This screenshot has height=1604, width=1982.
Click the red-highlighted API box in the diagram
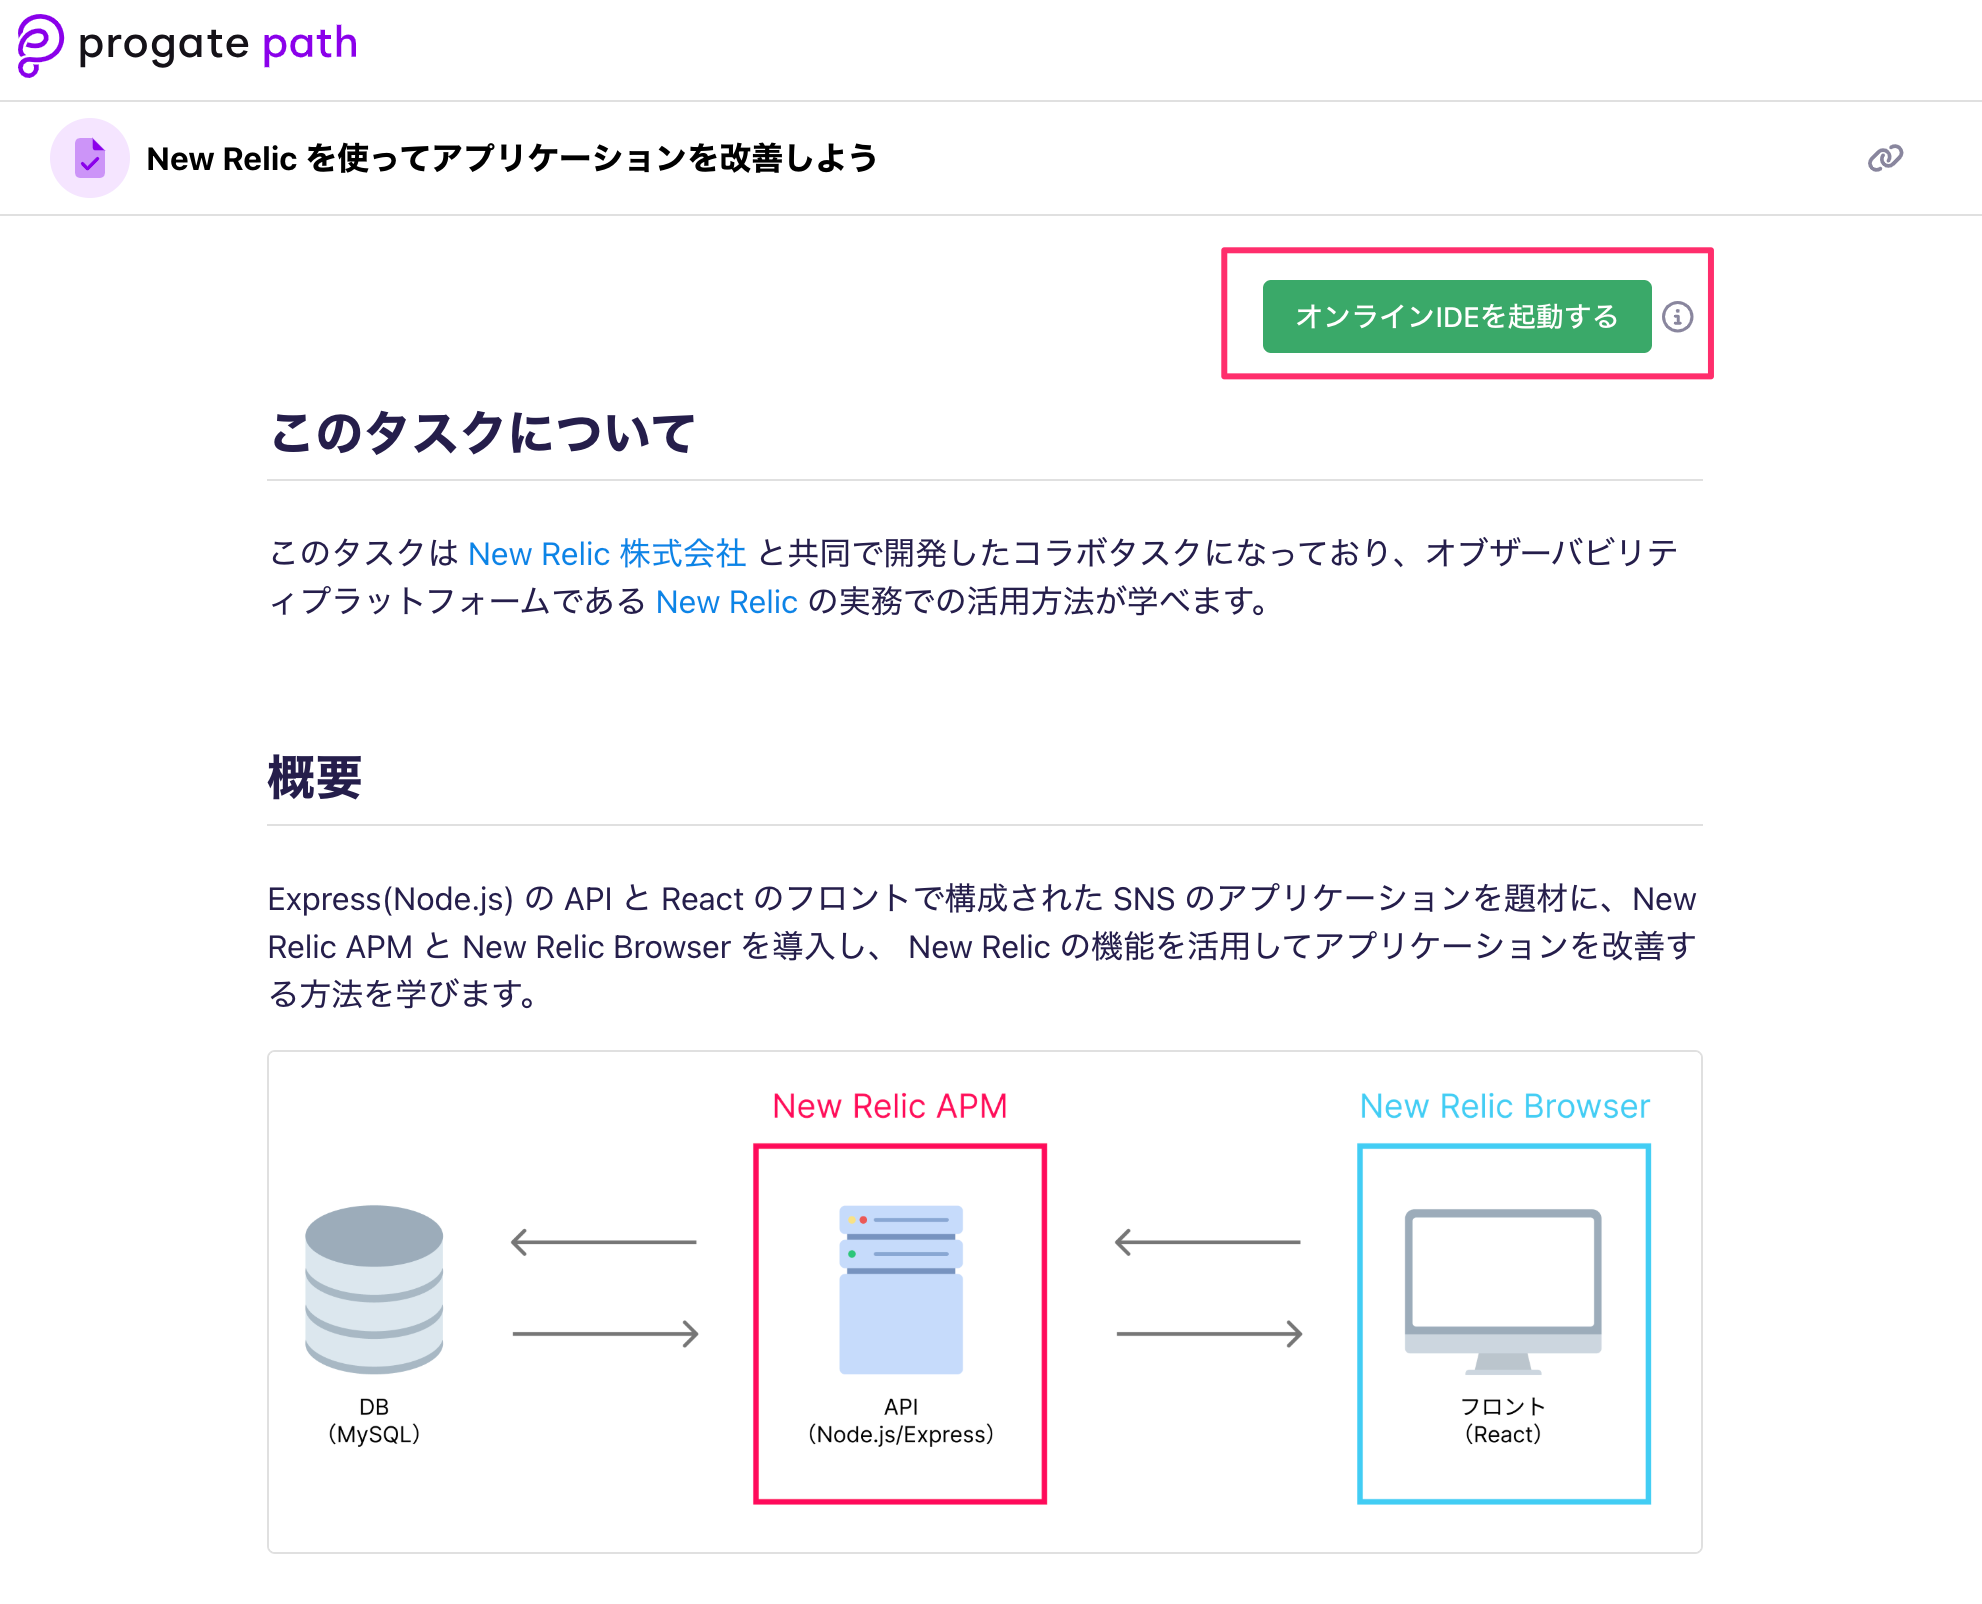pyautogui.click(x=899, y=1325)
